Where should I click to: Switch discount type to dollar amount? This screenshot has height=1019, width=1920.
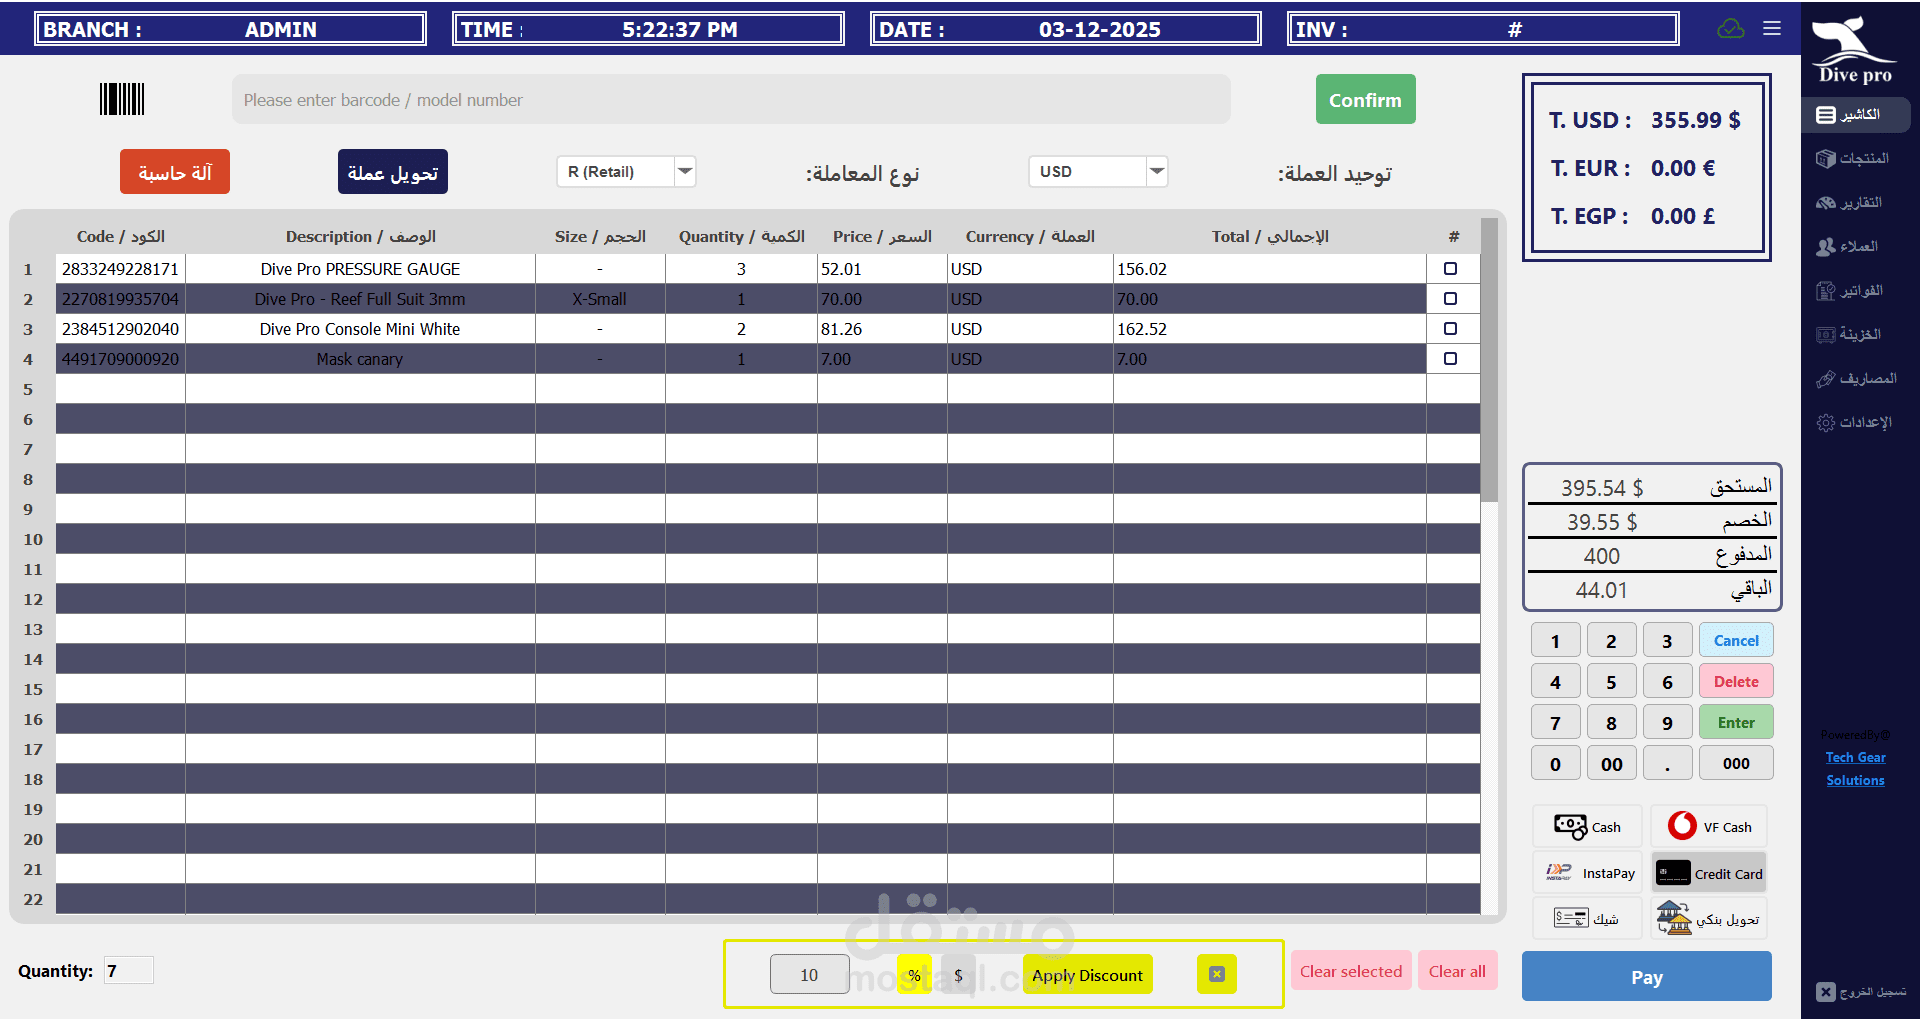[x=958, y=975]
